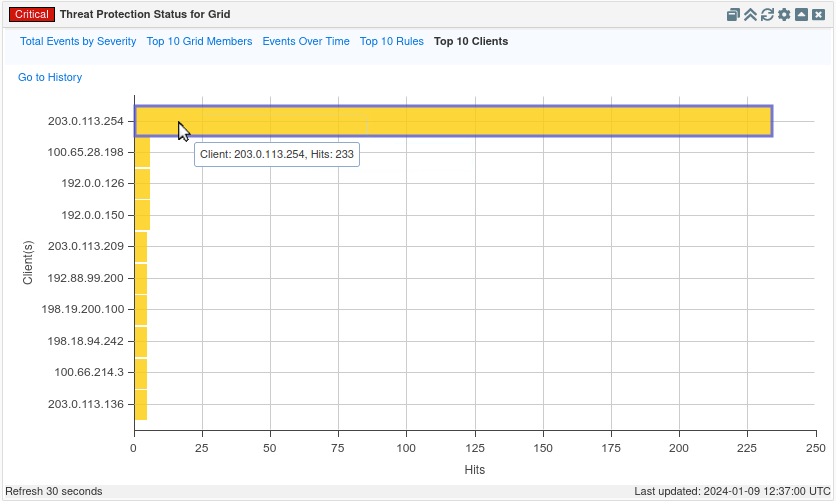Open the Go to History link
This screenshot has height=501, width=836.
[50, 77]
